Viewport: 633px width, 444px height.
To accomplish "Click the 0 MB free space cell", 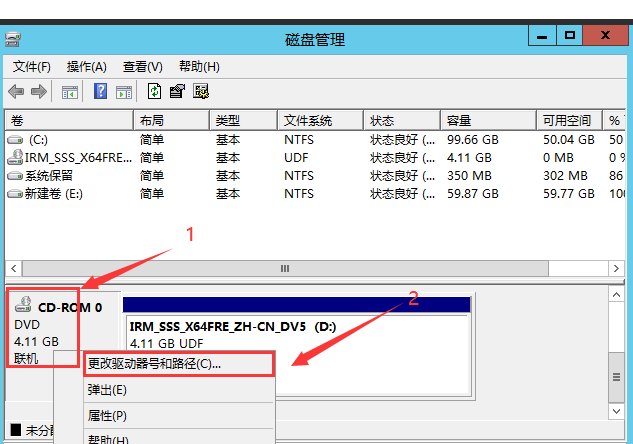I will tap(558, 157).
